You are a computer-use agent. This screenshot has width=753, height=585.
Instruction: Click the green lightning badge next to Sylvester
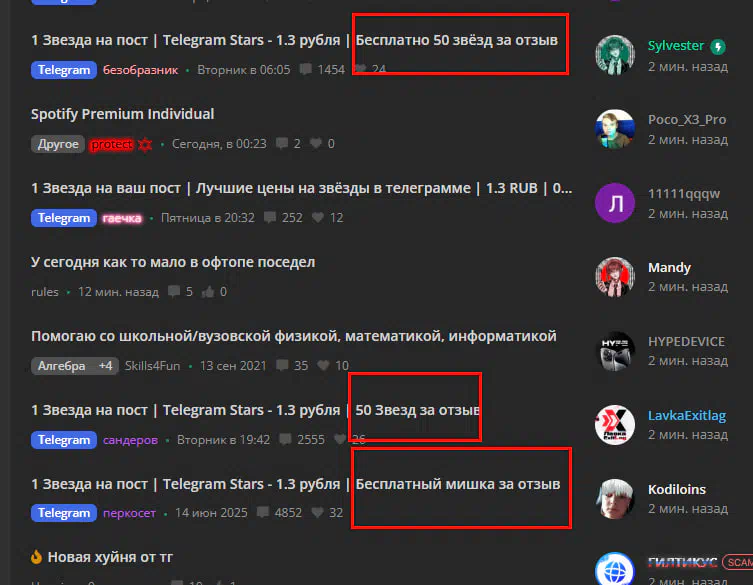[718, 47]
